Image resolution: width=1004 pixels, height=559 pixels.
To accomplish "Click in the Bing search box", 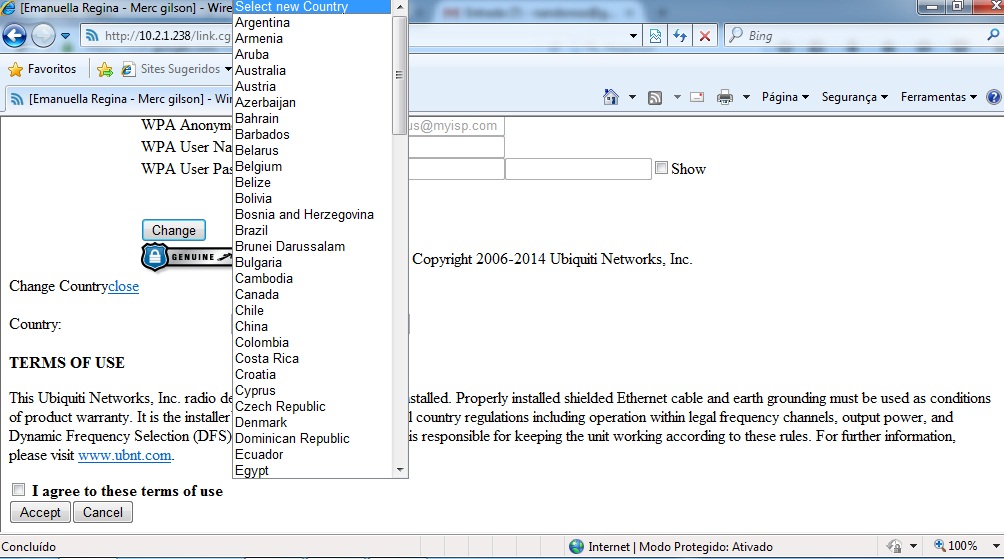I will (x=858, y=36).
